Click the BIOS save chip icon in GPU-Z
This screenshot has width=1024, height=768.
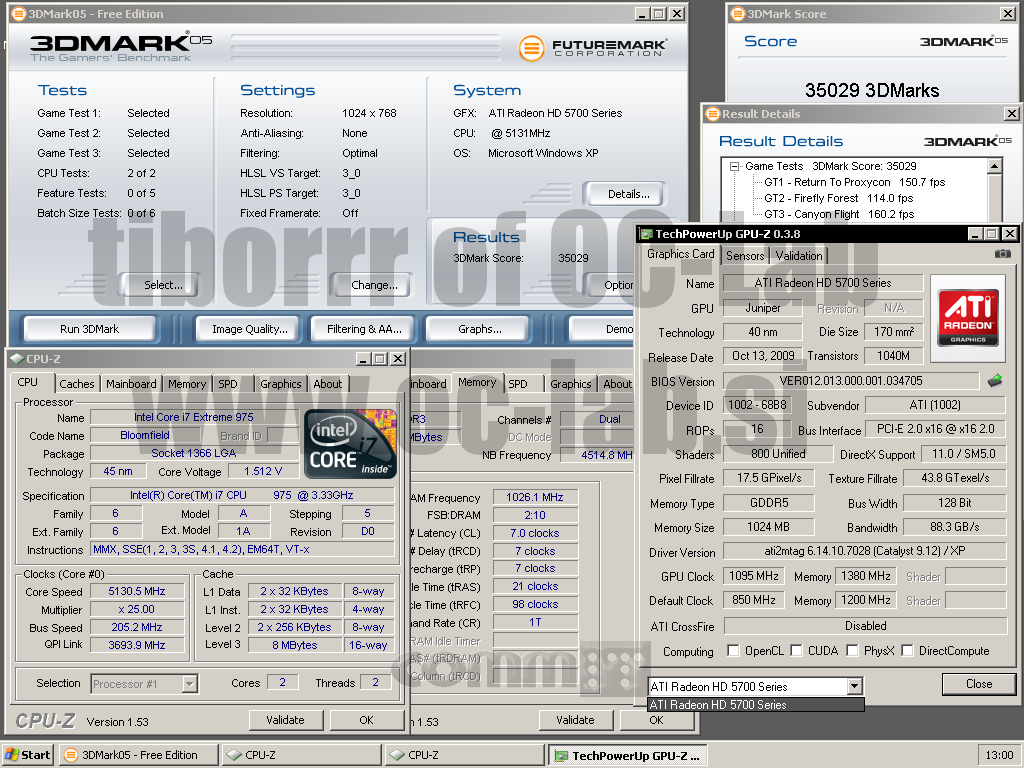(x=995, y=380)
